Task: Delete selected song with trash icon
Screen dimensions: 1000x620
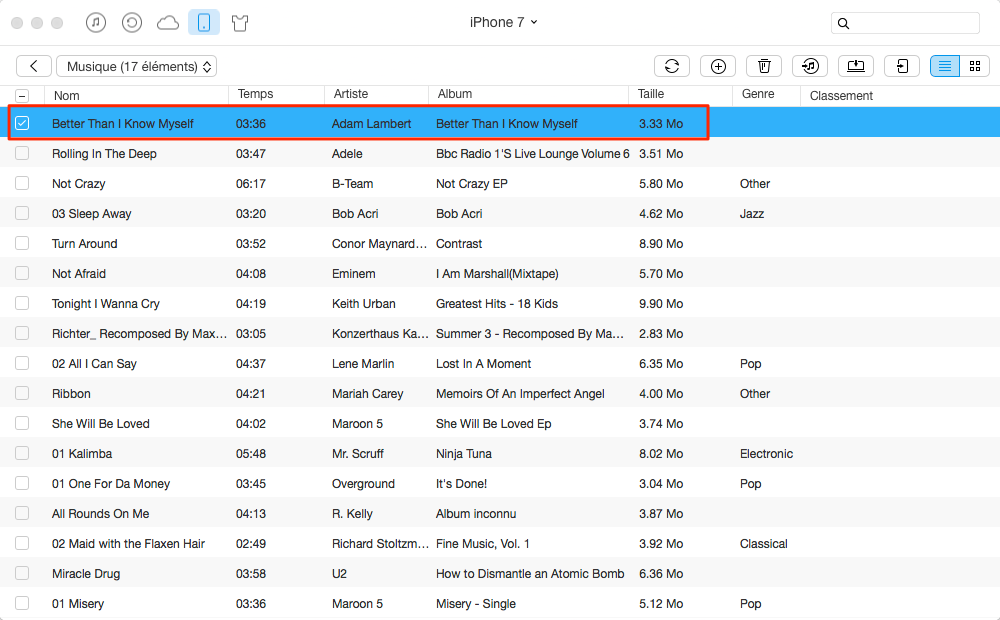Action: point(764,66)
